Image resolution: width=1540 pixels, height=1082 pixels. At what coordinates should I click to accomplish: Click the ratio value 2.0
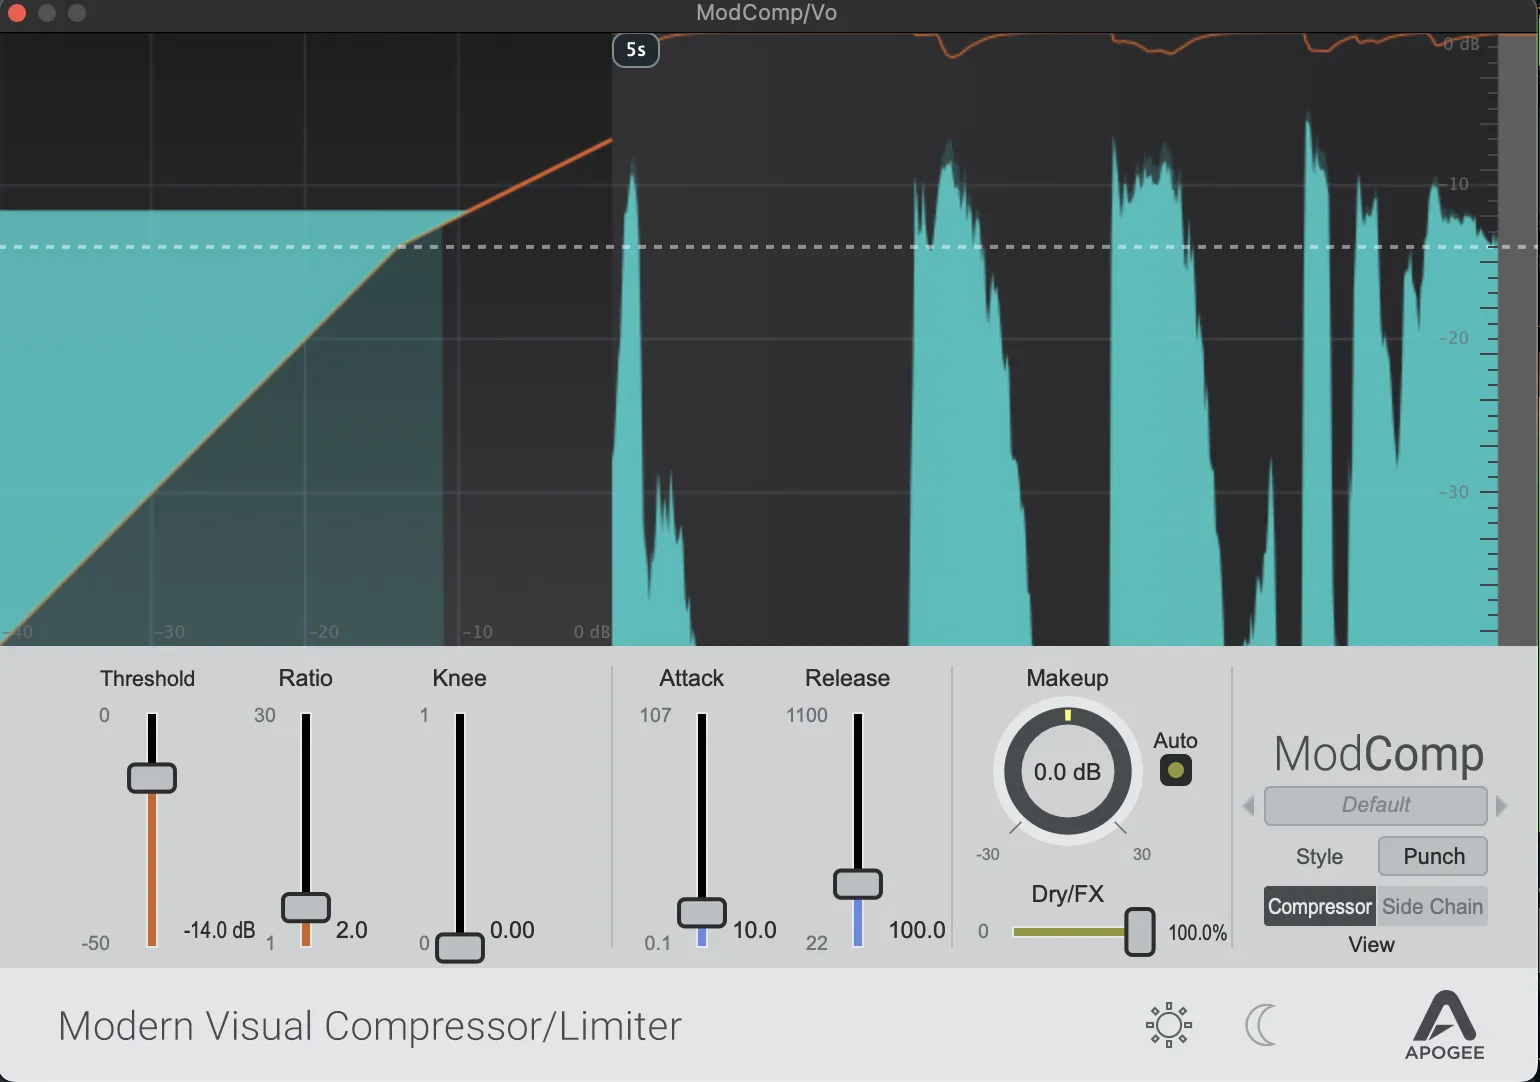tap(351, 930)
